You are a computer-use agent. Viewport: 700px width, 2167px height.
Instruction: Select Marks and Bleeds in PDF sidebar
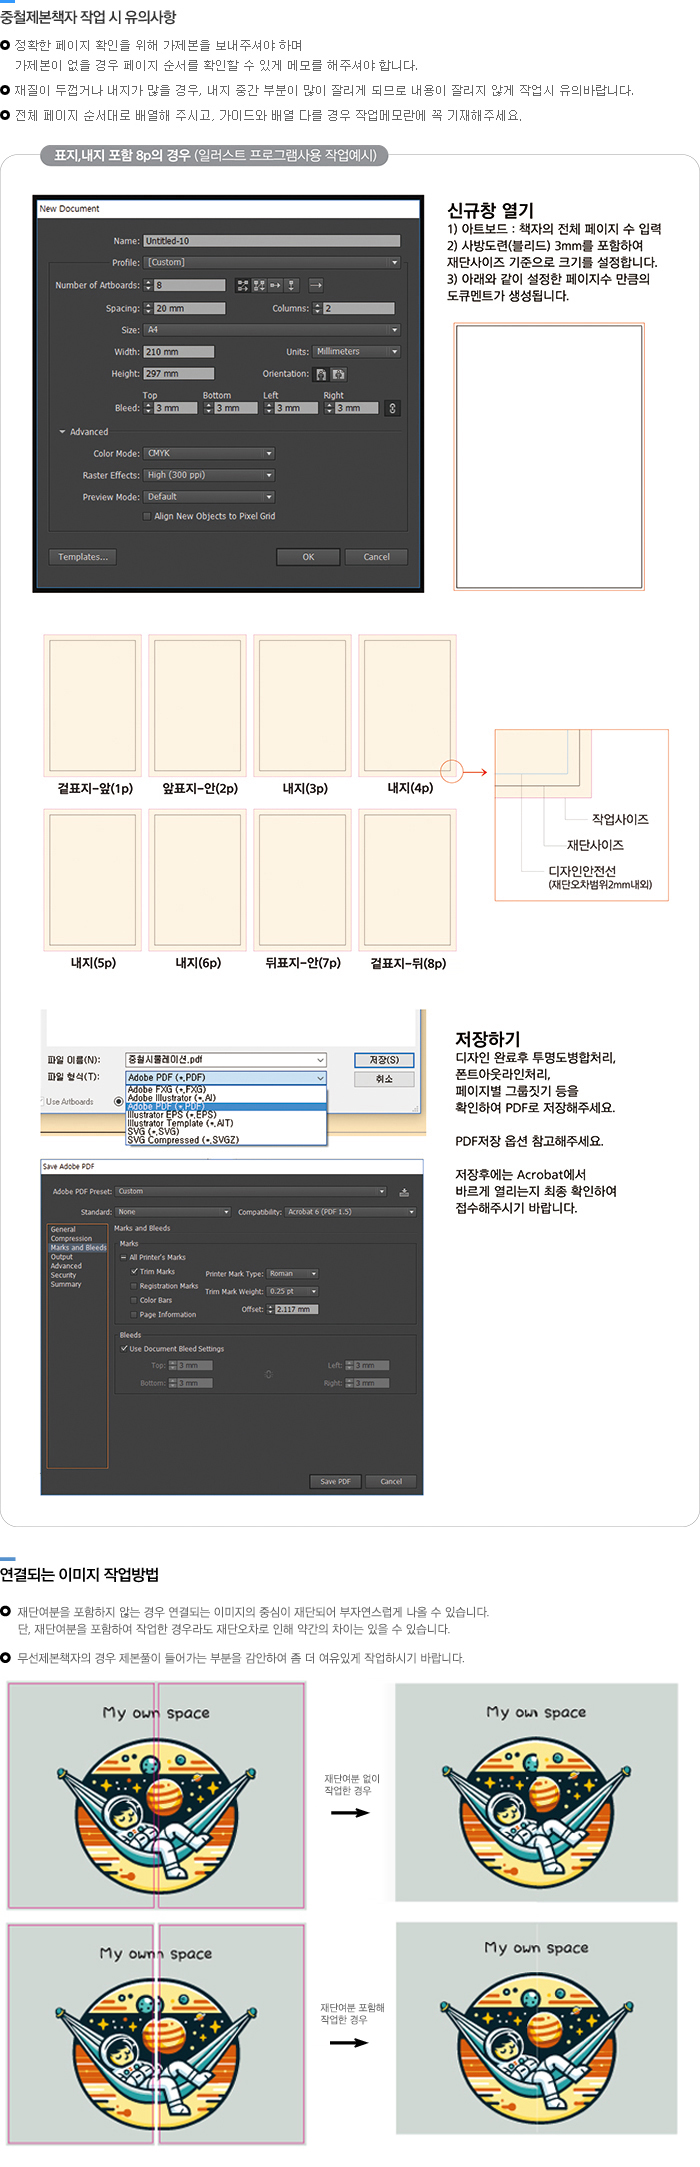pyautogui.click(x=78, y=1247)
